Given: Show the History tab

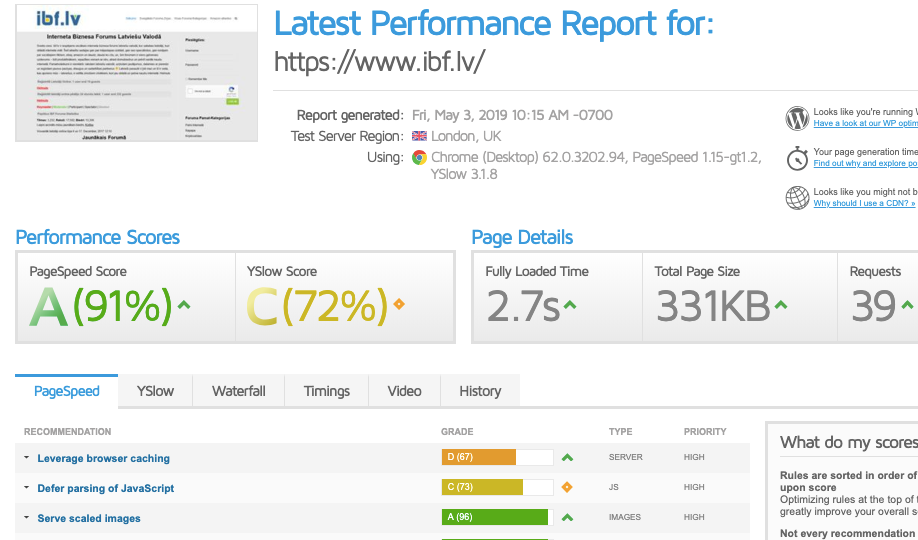Looking at the screenshot, I should click(x=480, y=391).
